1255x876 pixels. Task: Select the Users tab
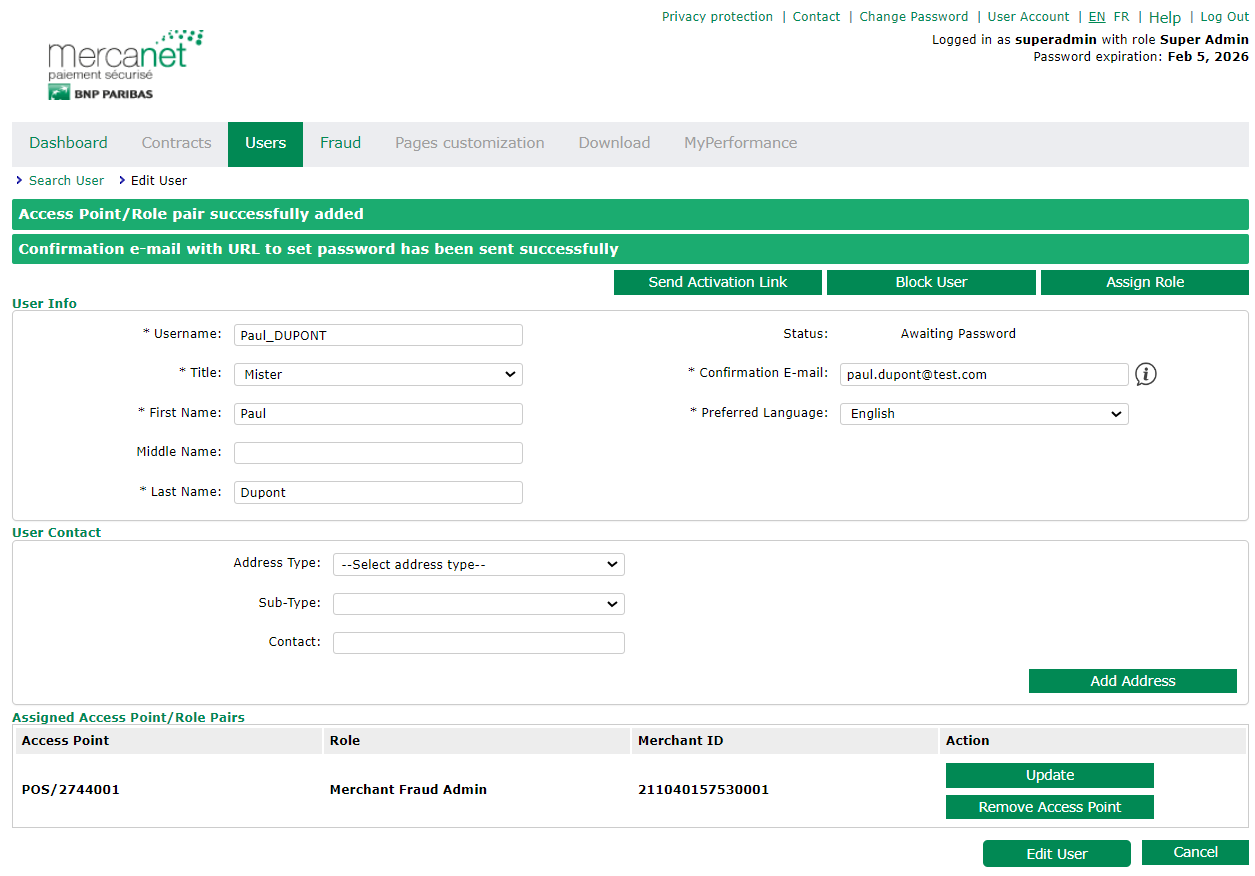[x=265, y=143]
